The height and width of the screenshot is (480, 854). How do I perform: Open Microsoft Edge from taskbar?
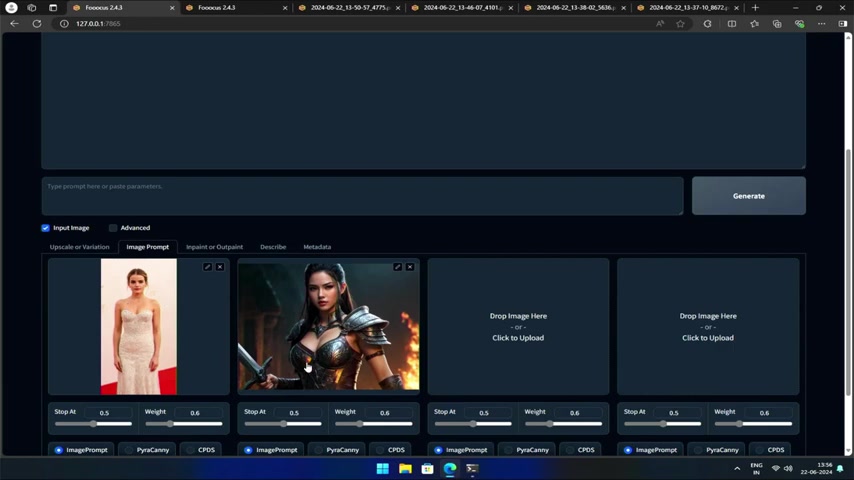pyautogui.click(x=450, y=469)
